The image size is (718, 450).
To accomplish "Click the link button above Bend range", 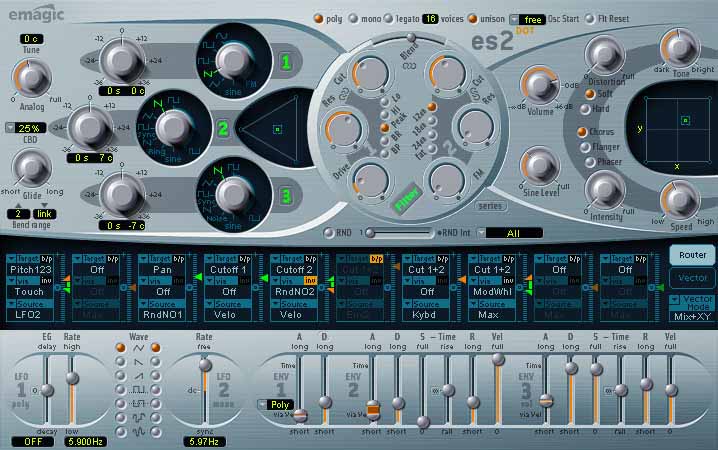I will 44,214.
